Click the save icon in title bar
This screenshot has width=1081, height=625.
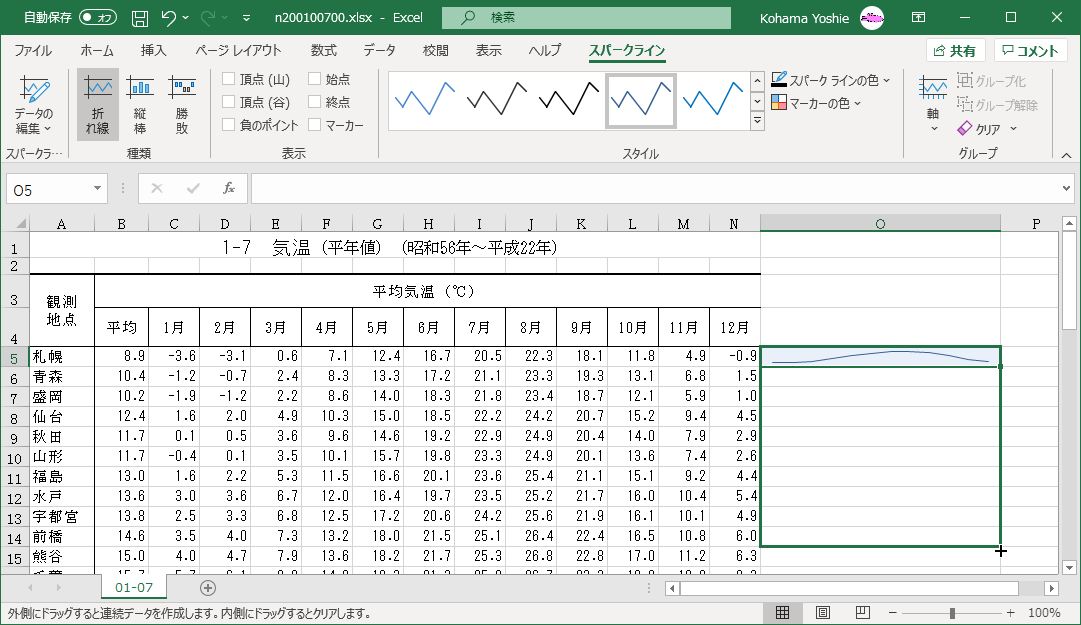pos(140,18)
